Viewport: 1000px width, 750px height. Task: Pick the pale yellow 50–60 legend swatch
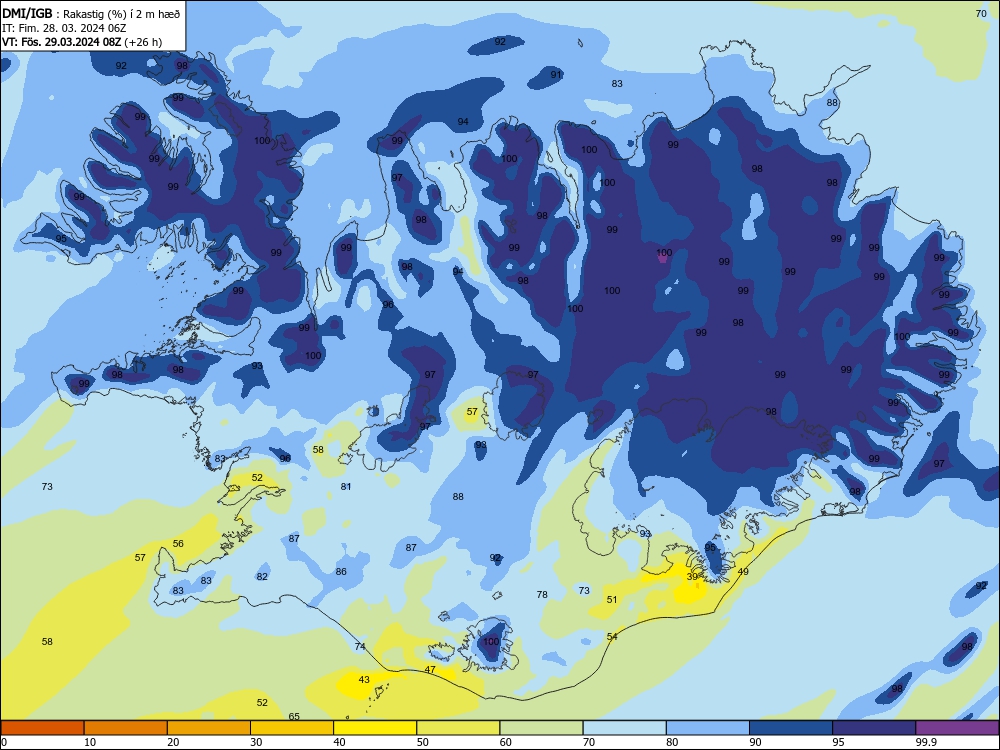point(458,728)
